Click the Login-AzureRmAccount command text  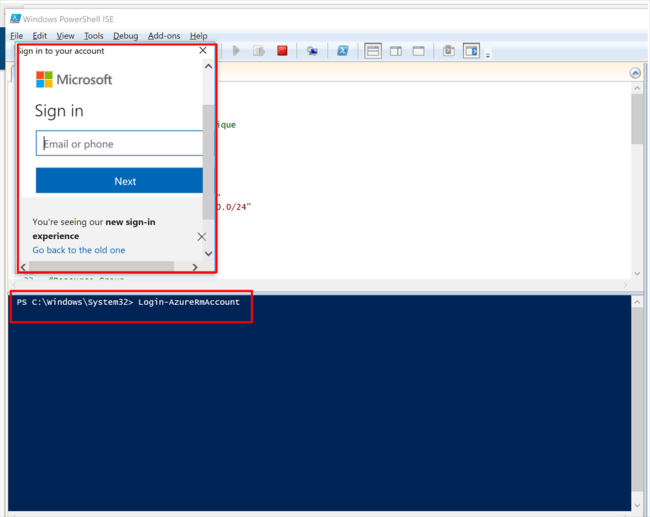(189, 302)
